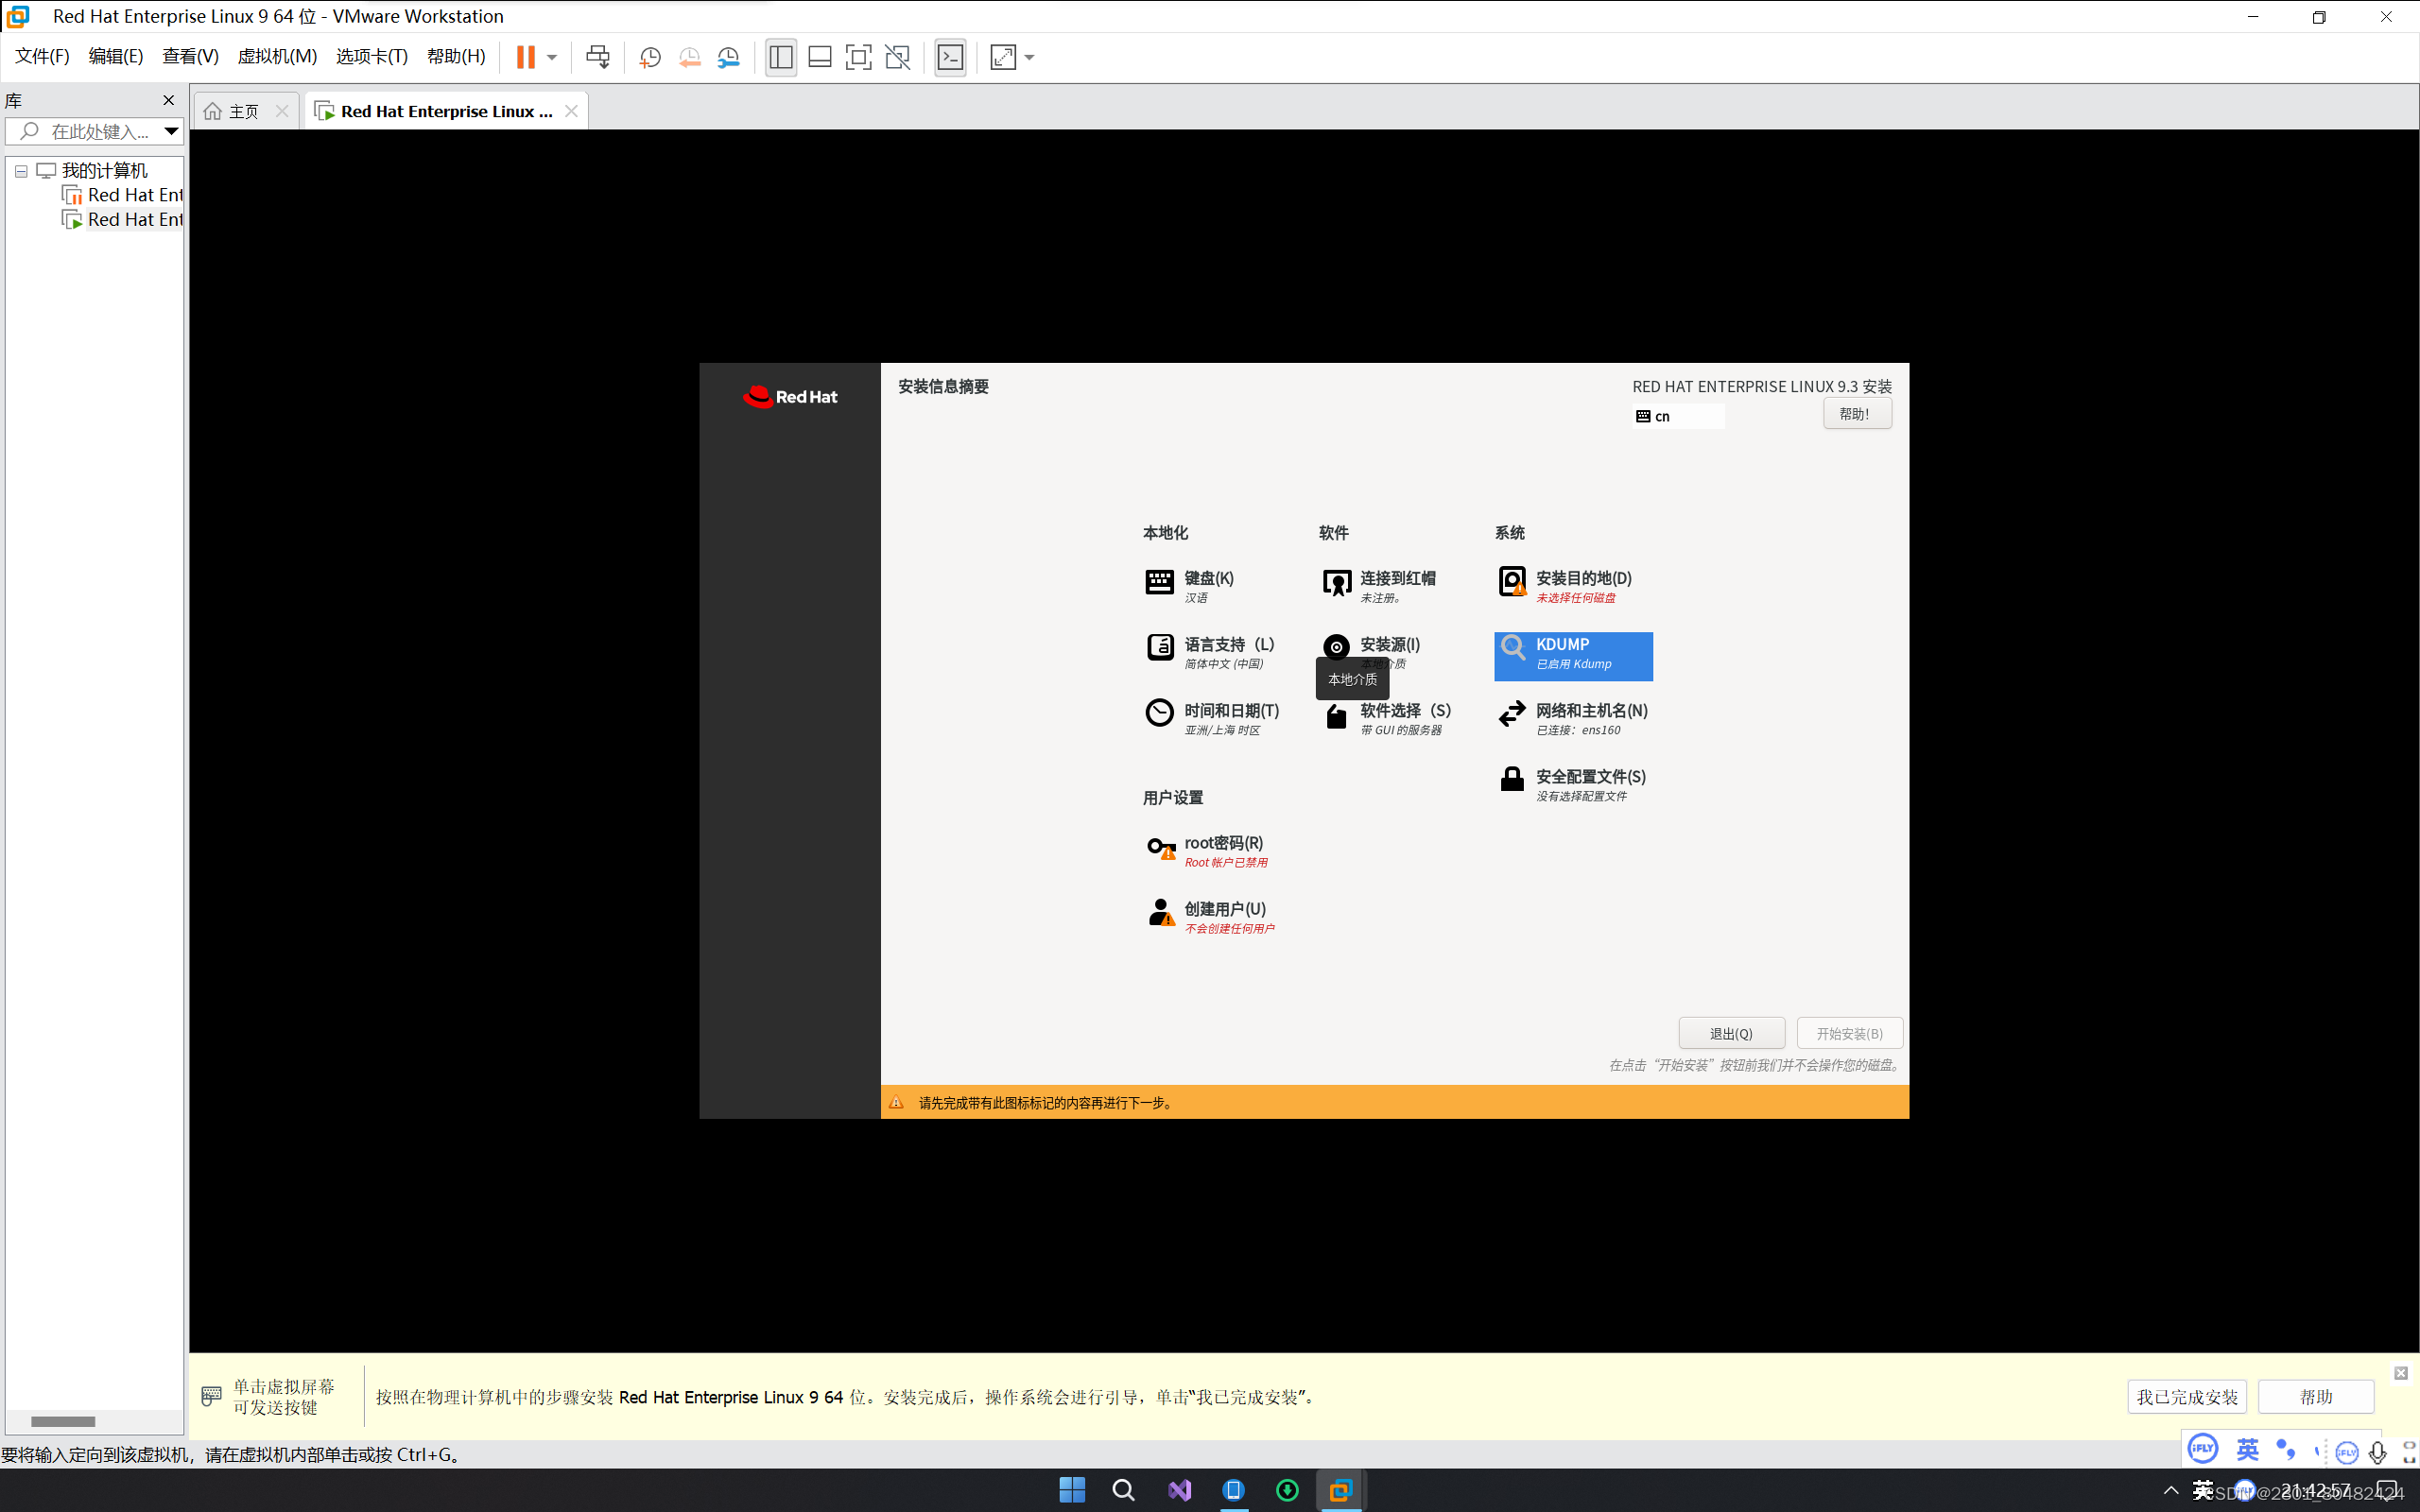Click the Send Ctrl+Alt+Del toolbar icon
The image size is (2420, 1512).
(x=597, y=57)
